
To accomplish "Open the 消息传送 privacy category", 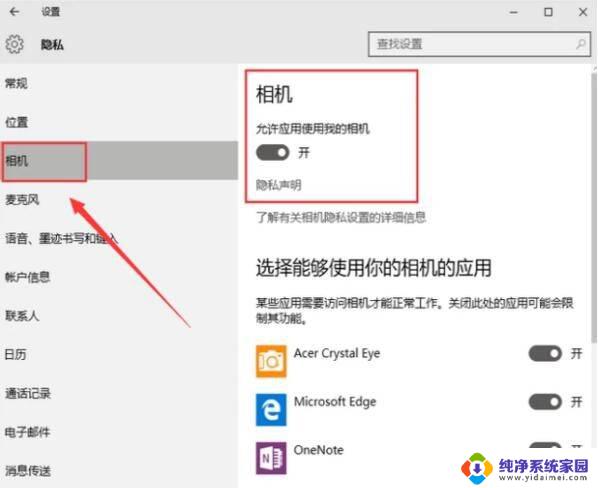I will 119,471.
